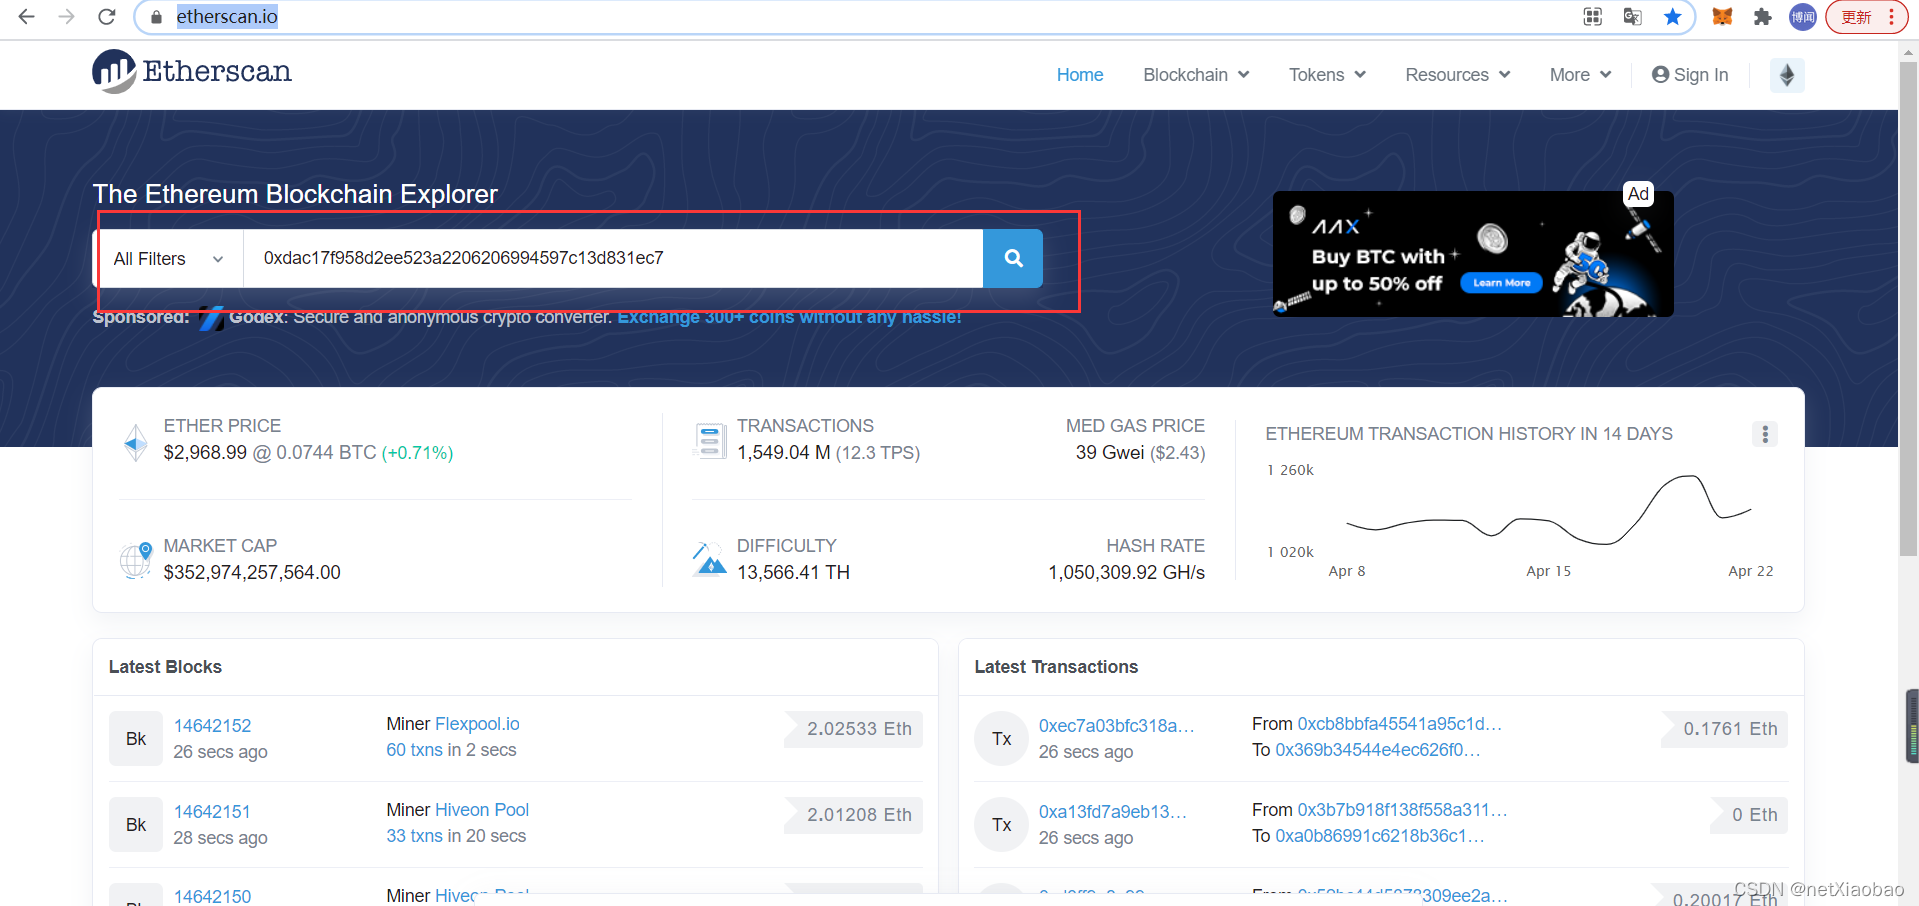Open transaction 0xa13fd7a9eb13…

coord(1112,812)
